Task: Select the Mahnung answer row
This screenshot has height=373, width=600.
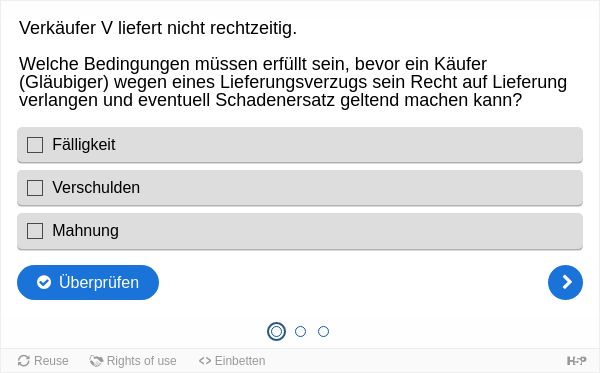Action: [300, 231]
